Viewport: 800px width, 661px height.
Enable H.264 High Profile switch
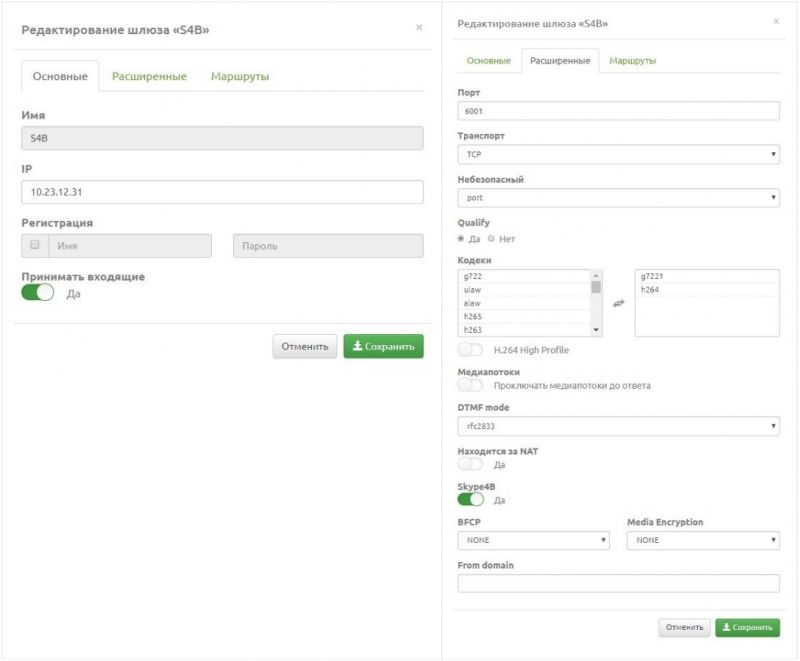(x=470, y=350)
